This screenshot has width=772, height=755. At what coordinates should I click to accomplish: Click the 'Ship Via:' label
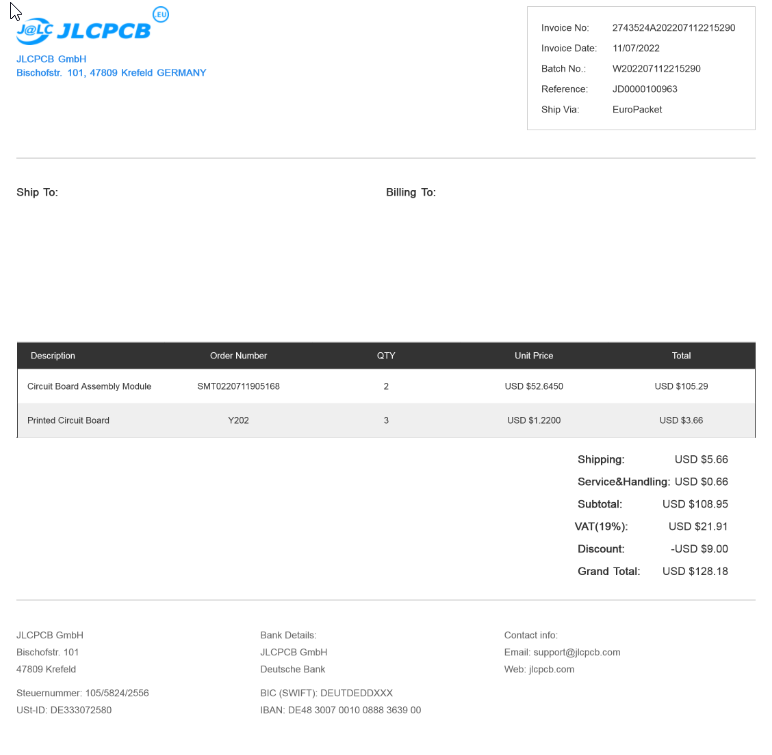(x=560, y=110)
